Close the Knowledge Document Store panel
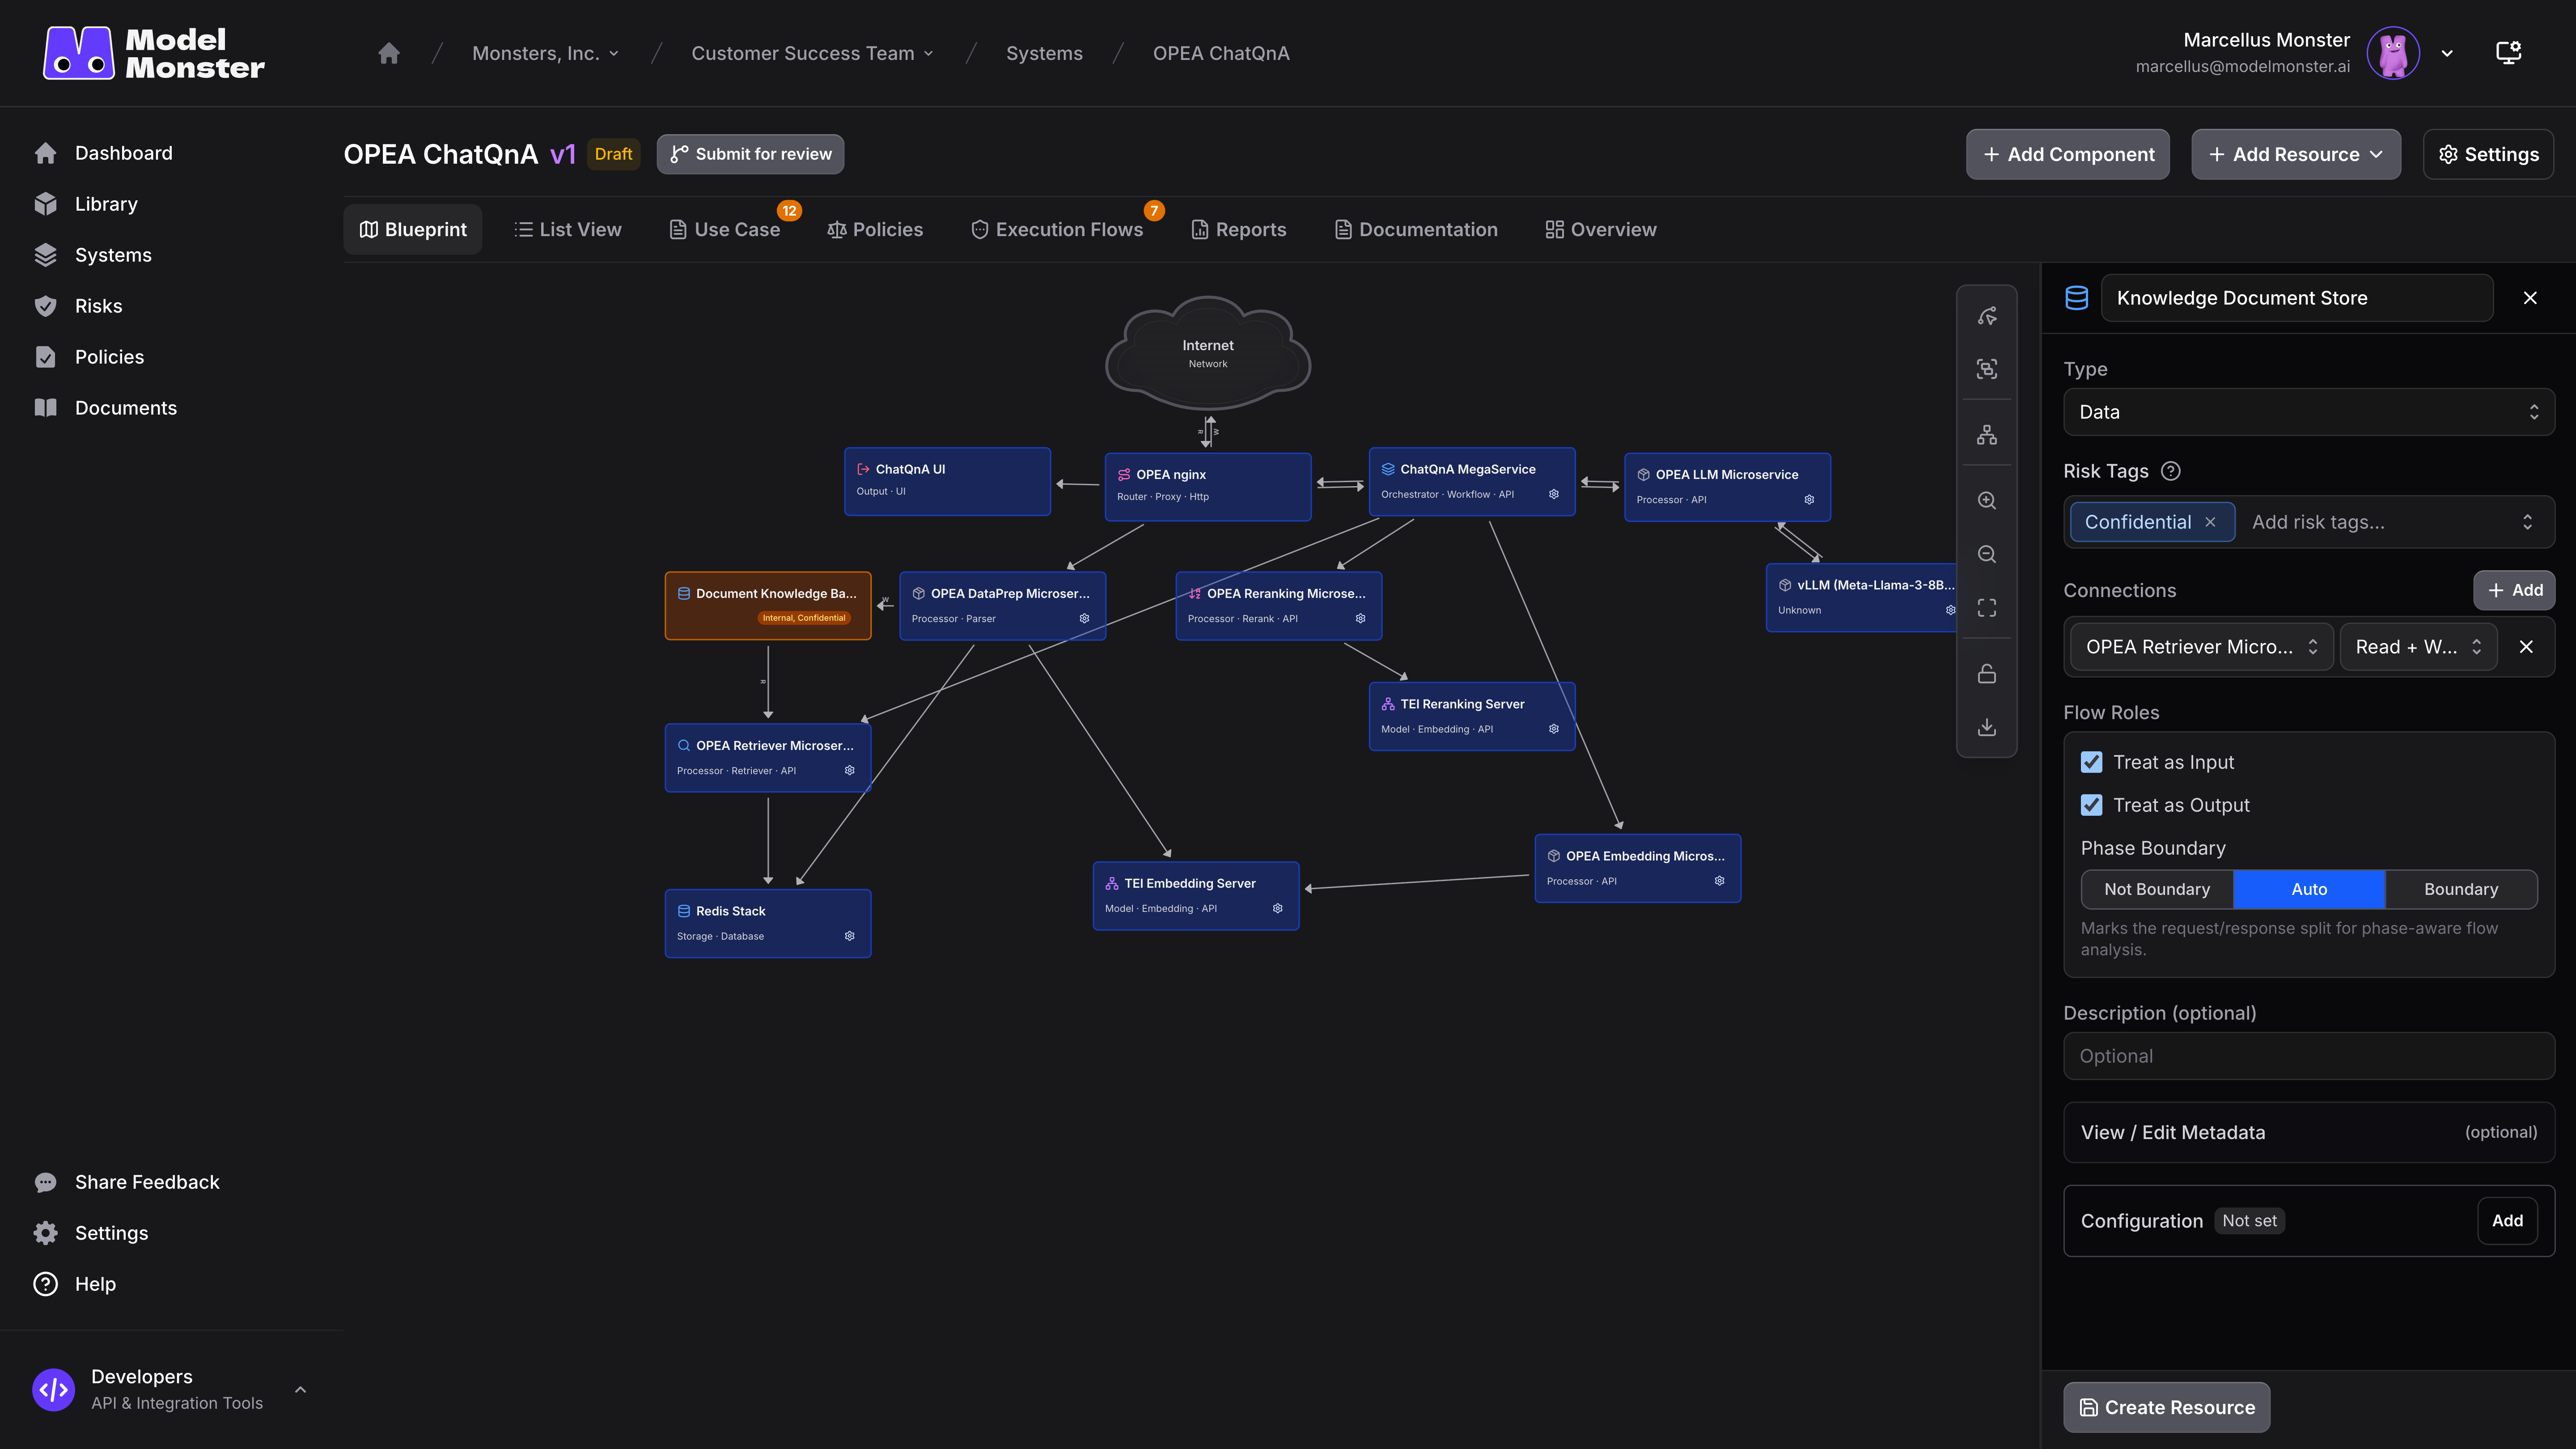The image size is (2576, 1449). [2530, 298]
